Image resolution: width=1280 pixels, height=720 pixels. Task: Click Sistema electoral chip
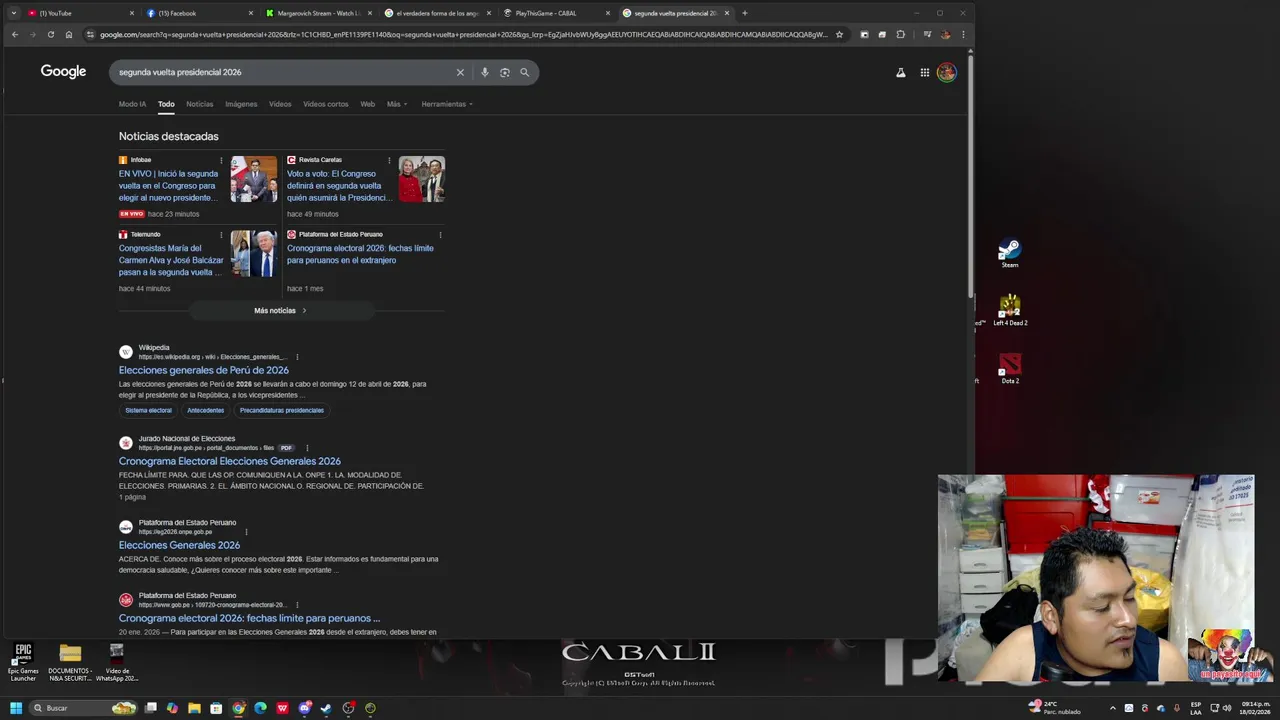(148, 410)
